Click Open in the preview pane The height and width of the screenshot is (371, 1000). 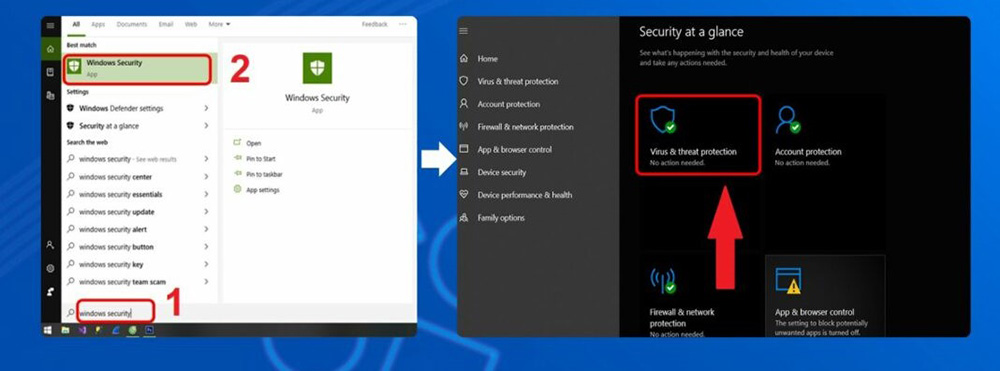(254, 143)
